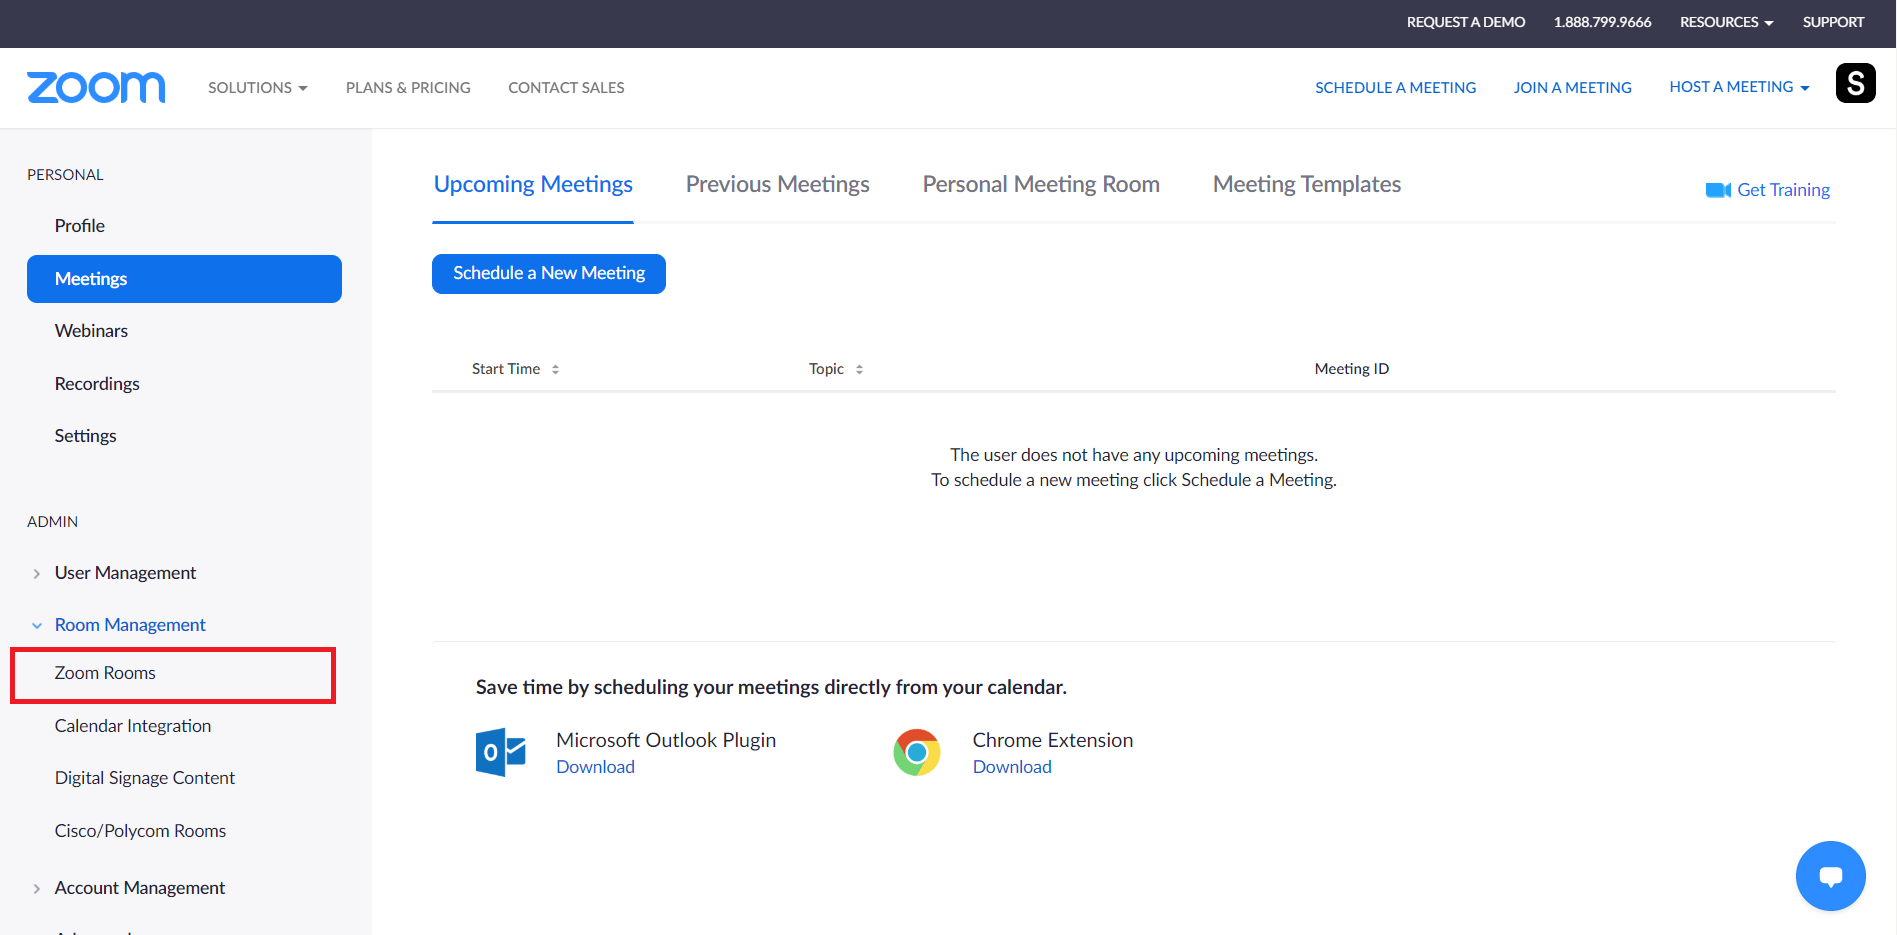
Task: Click the Microsoft Outlook icon
Action: 500,752
